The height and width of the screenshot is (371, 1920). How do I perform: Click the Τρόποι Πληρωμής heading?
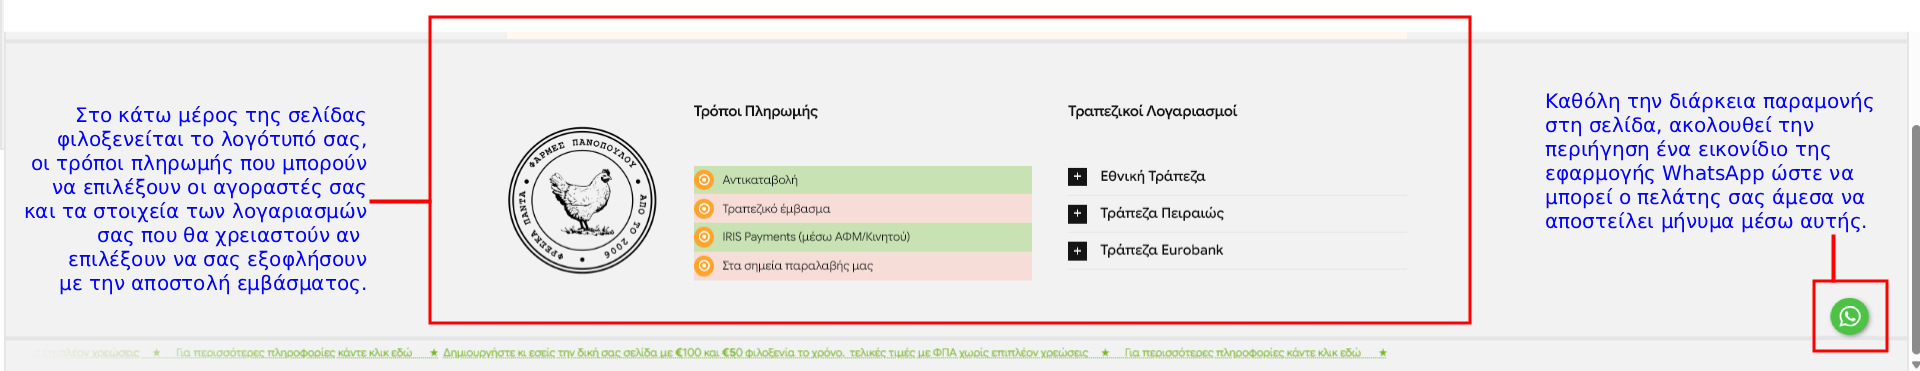click(x=755, y=111)
